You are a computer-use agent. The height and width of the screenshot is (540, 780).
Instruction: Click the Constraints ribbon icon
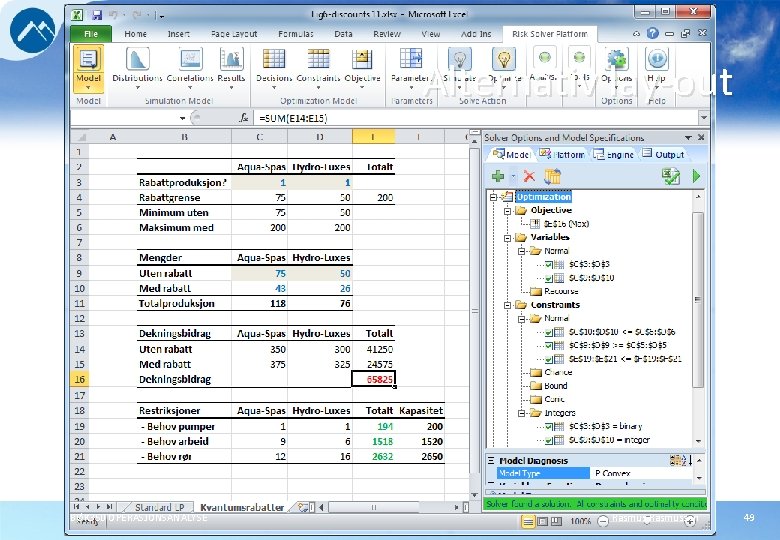point(318,59)
